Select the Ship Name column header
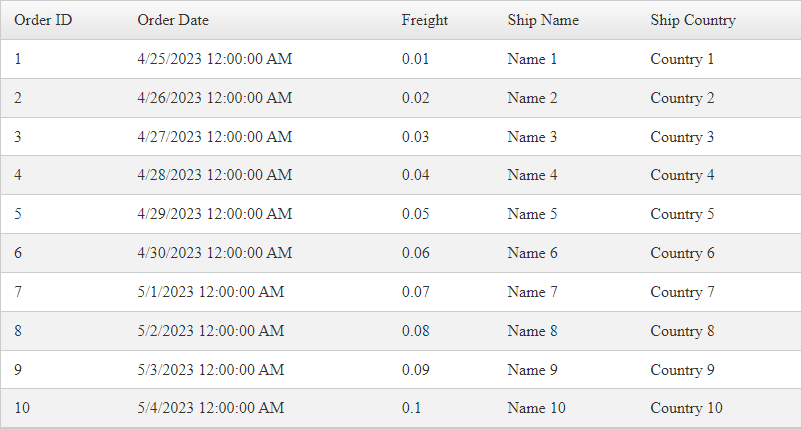This screenshot has height=429, width=802. point(543,20)
